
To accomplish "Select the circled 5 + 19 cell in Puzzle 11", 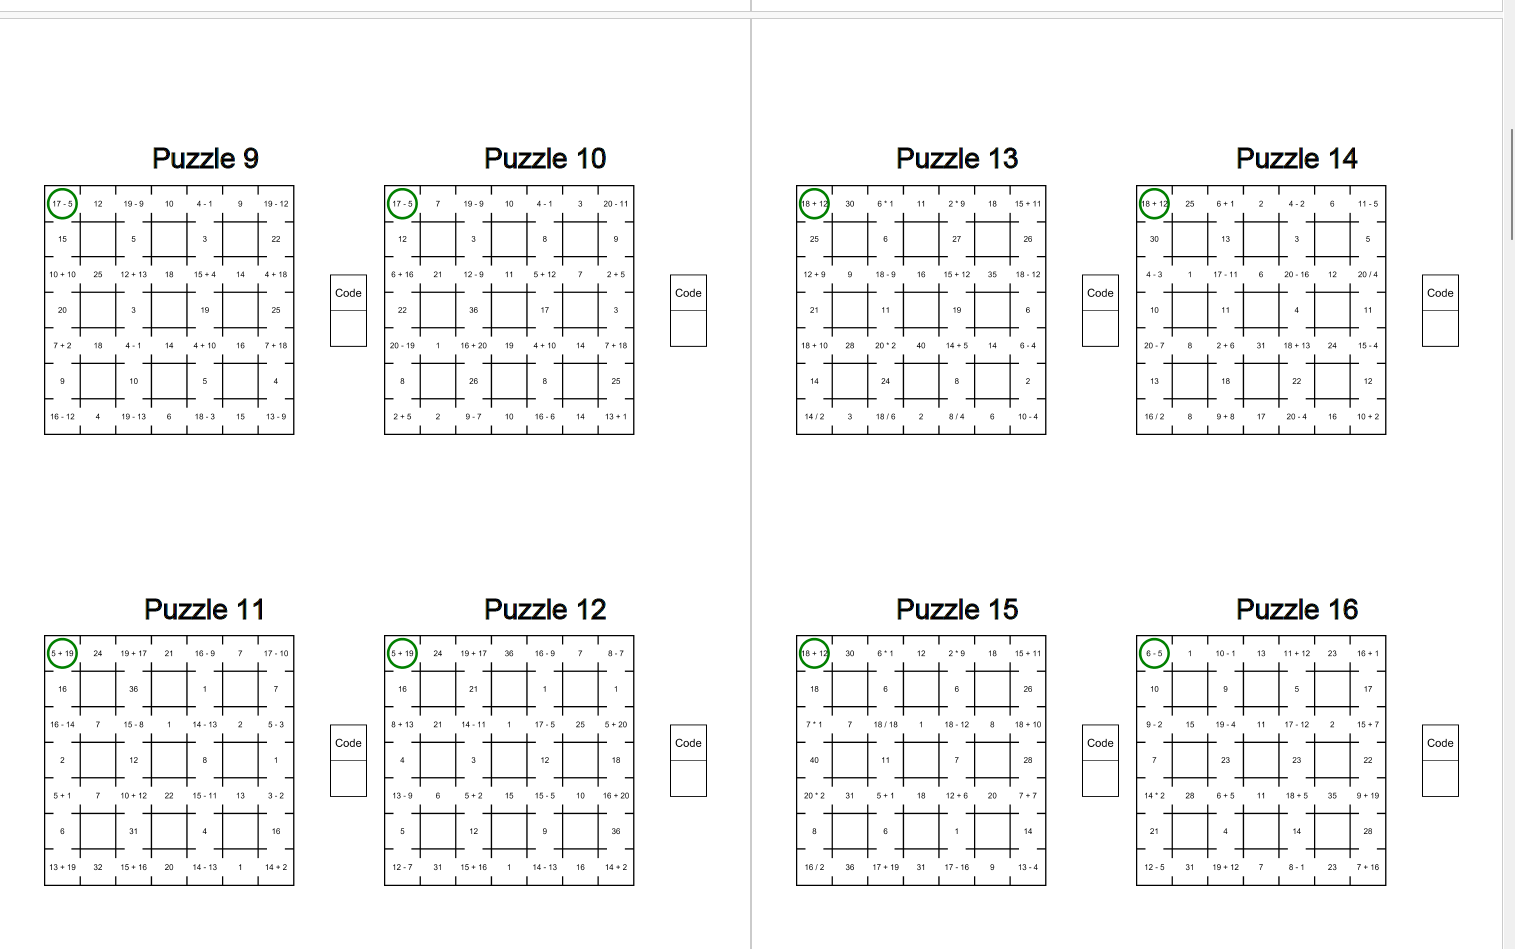I will tap(62, 653).
